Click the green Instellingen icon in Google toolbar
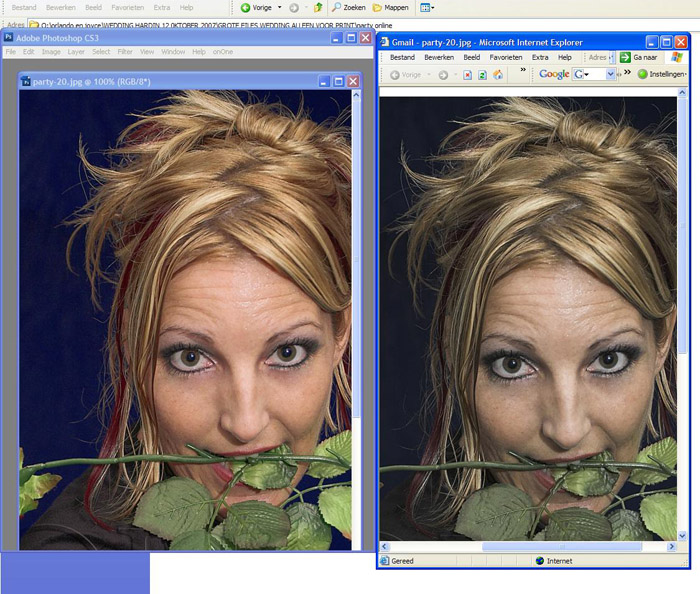The height and width of the screenshot is (594, 700). 642,75
